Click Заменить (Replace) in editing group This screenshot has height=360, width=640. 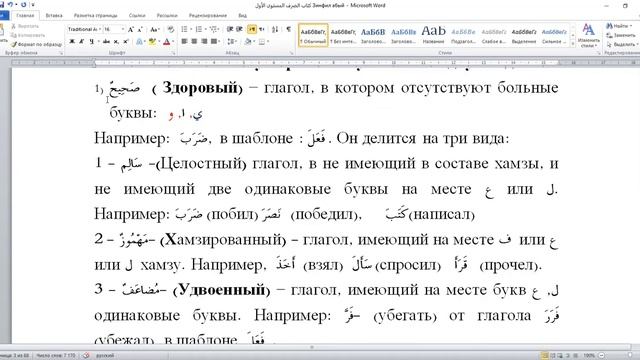pyautogui.click(x=621, y=35)
